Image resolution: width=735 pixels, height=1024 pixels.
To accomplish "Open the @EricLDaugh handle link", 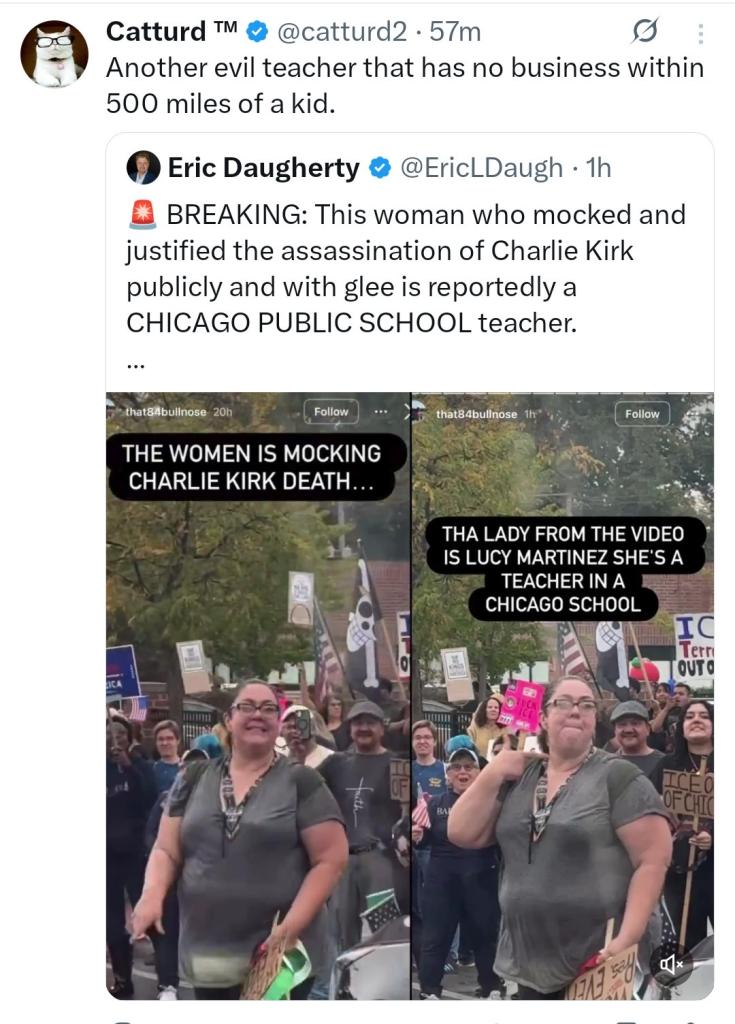I will click(481, 168).
